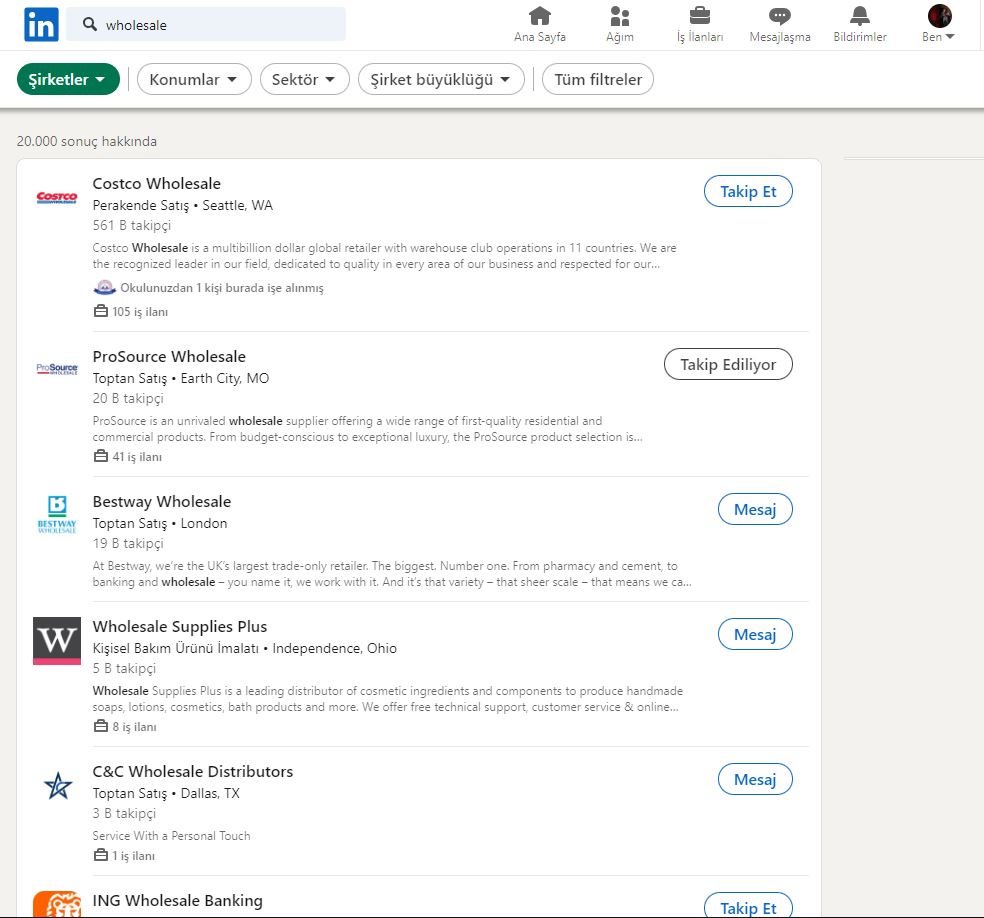984x918 pixels.
Task: Follow ING Wholesale Banking with Takip Et
Action: [x=748, y=907]
